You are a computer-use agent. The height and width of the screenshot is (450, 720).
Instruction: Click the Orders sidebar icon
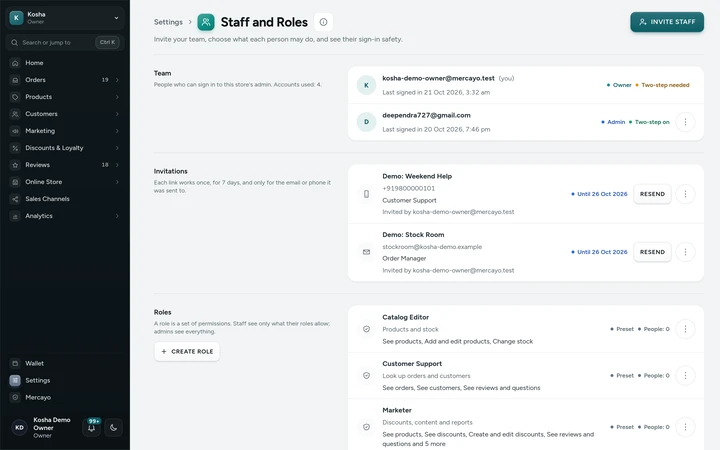click(x=15, y=80)
